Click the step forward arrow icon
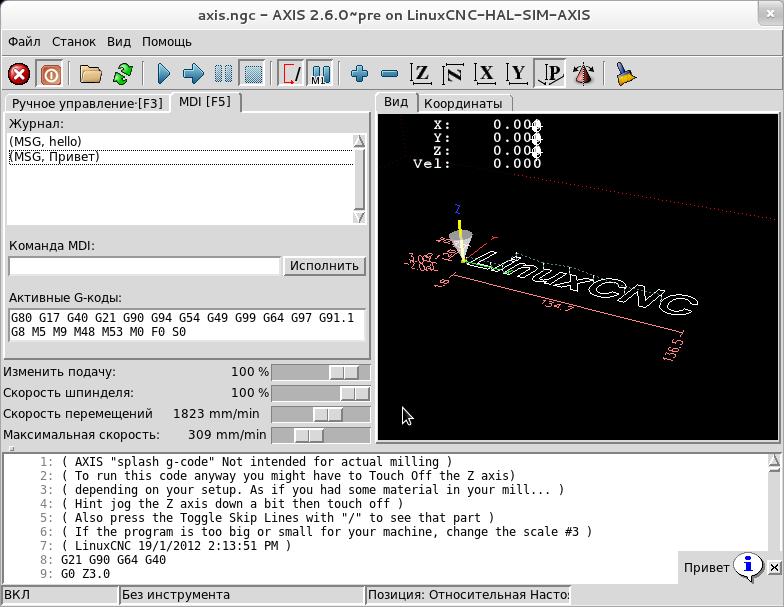Image resolution: width=784 pixels, height=607 pixels. point(194,74)
